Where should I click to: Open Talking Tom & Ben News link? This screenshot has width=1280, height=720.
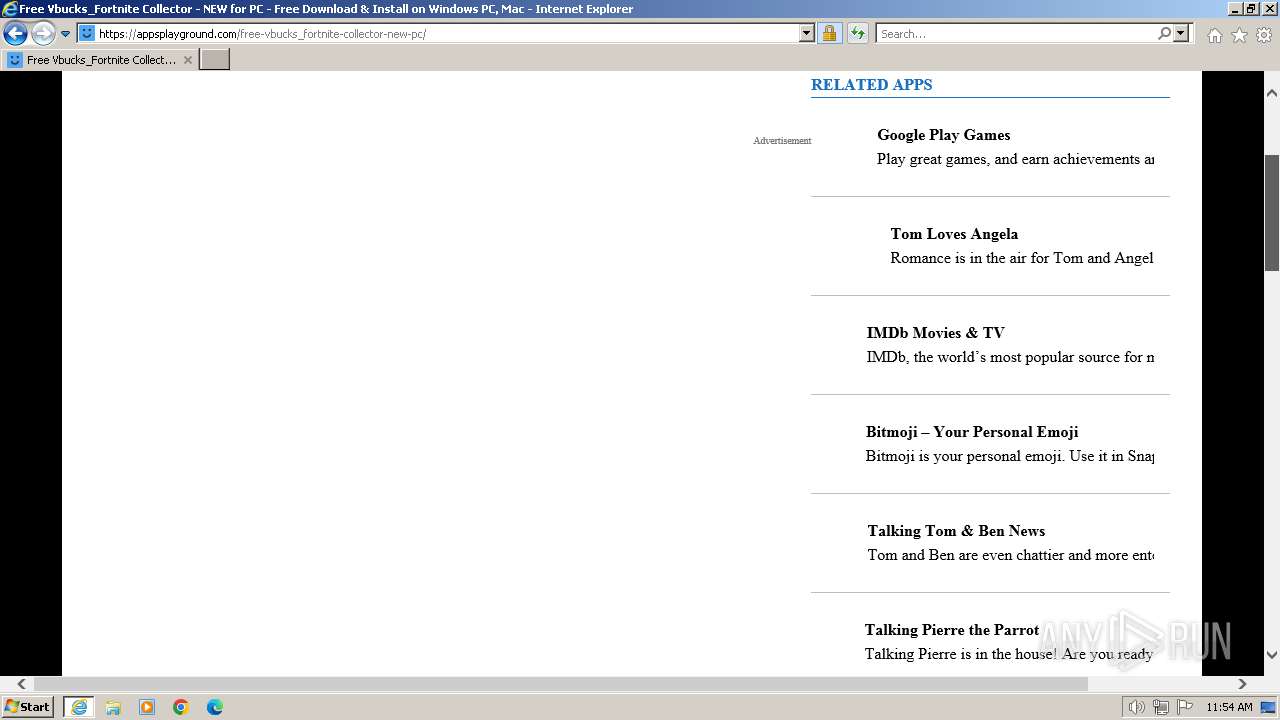[956, 531]
